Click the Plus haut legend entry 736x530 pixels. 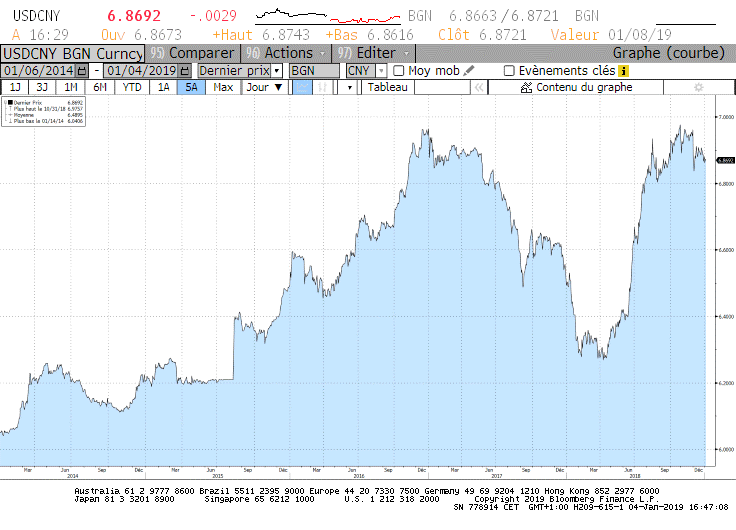44,108
